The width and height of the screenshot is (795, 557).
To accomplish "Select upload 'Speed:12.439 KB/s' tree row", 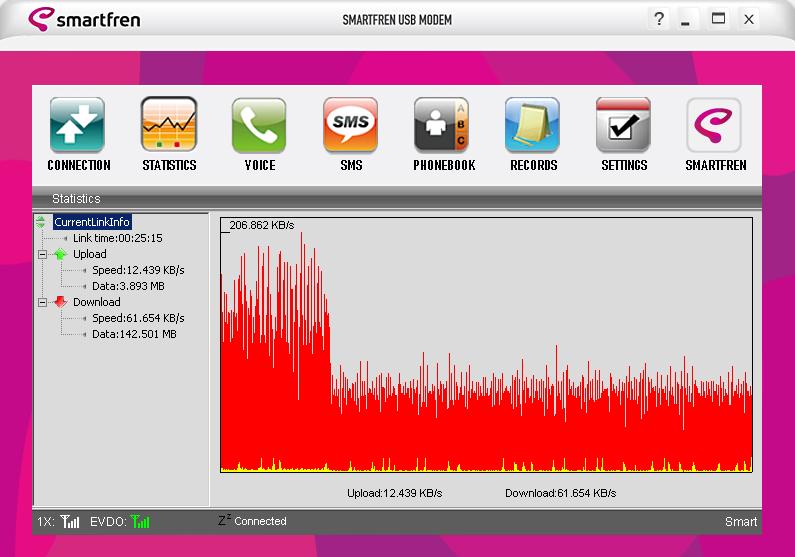I will [138, 270].
